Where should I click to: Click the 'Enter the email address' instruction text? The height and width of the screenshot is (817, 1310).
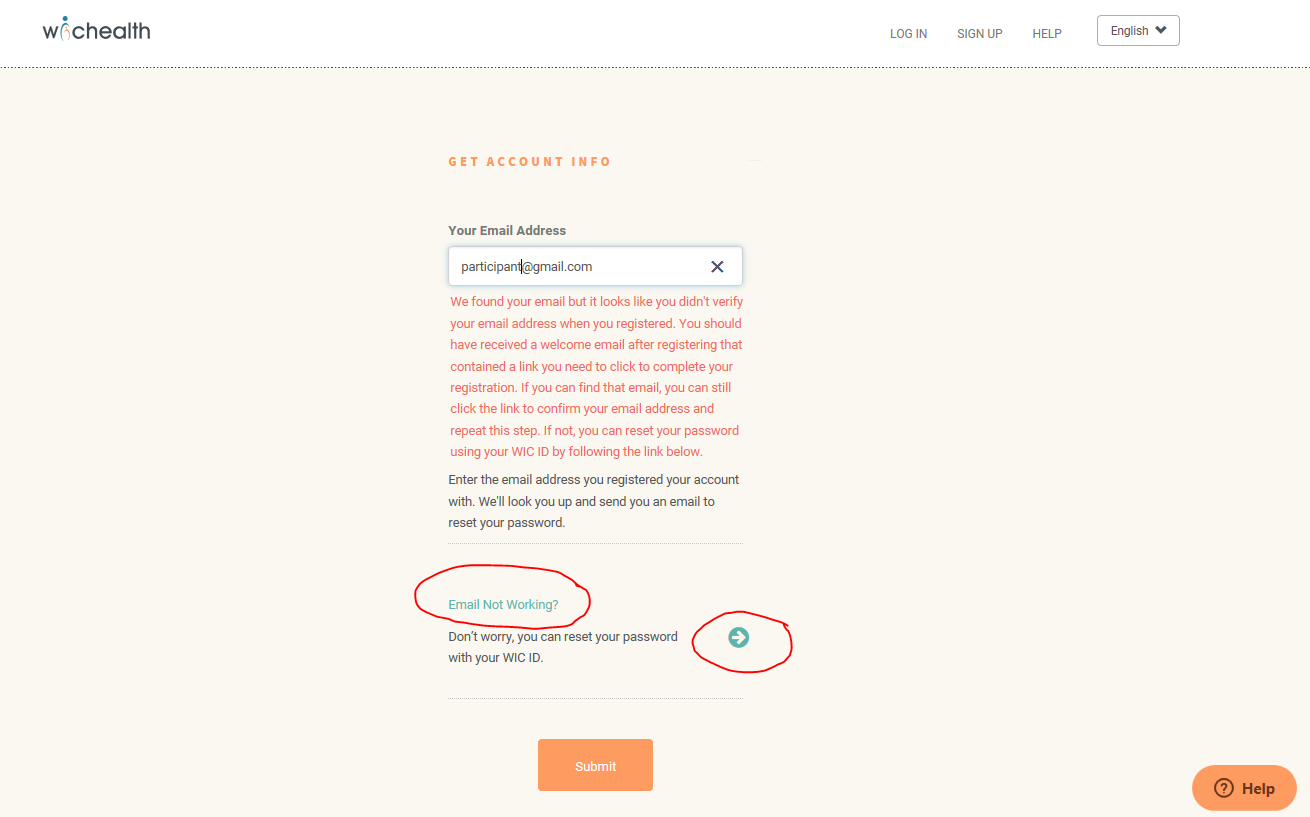click(x=594, y=501)
